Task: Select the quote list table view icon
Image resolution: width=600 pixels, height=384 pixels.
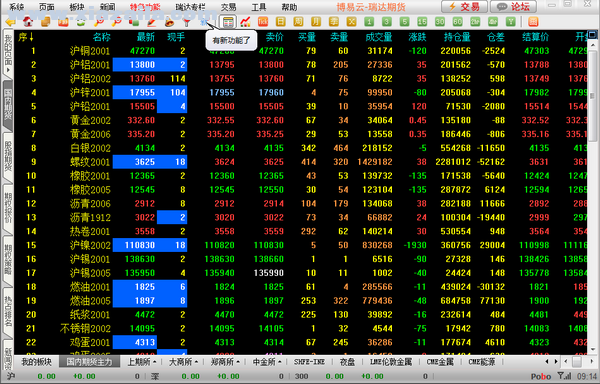Action: [228, 22]
